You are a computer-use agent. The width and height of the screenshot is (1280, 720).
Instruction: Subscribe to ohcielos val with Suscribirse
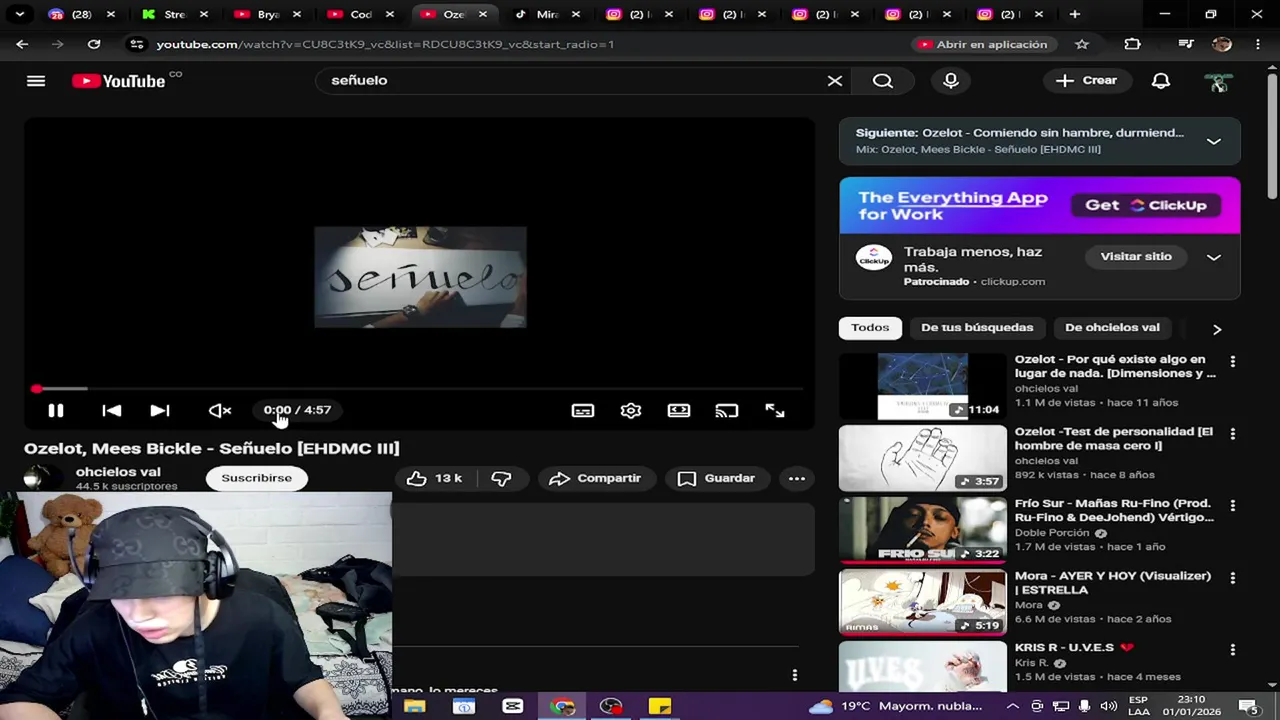(257, 478)
